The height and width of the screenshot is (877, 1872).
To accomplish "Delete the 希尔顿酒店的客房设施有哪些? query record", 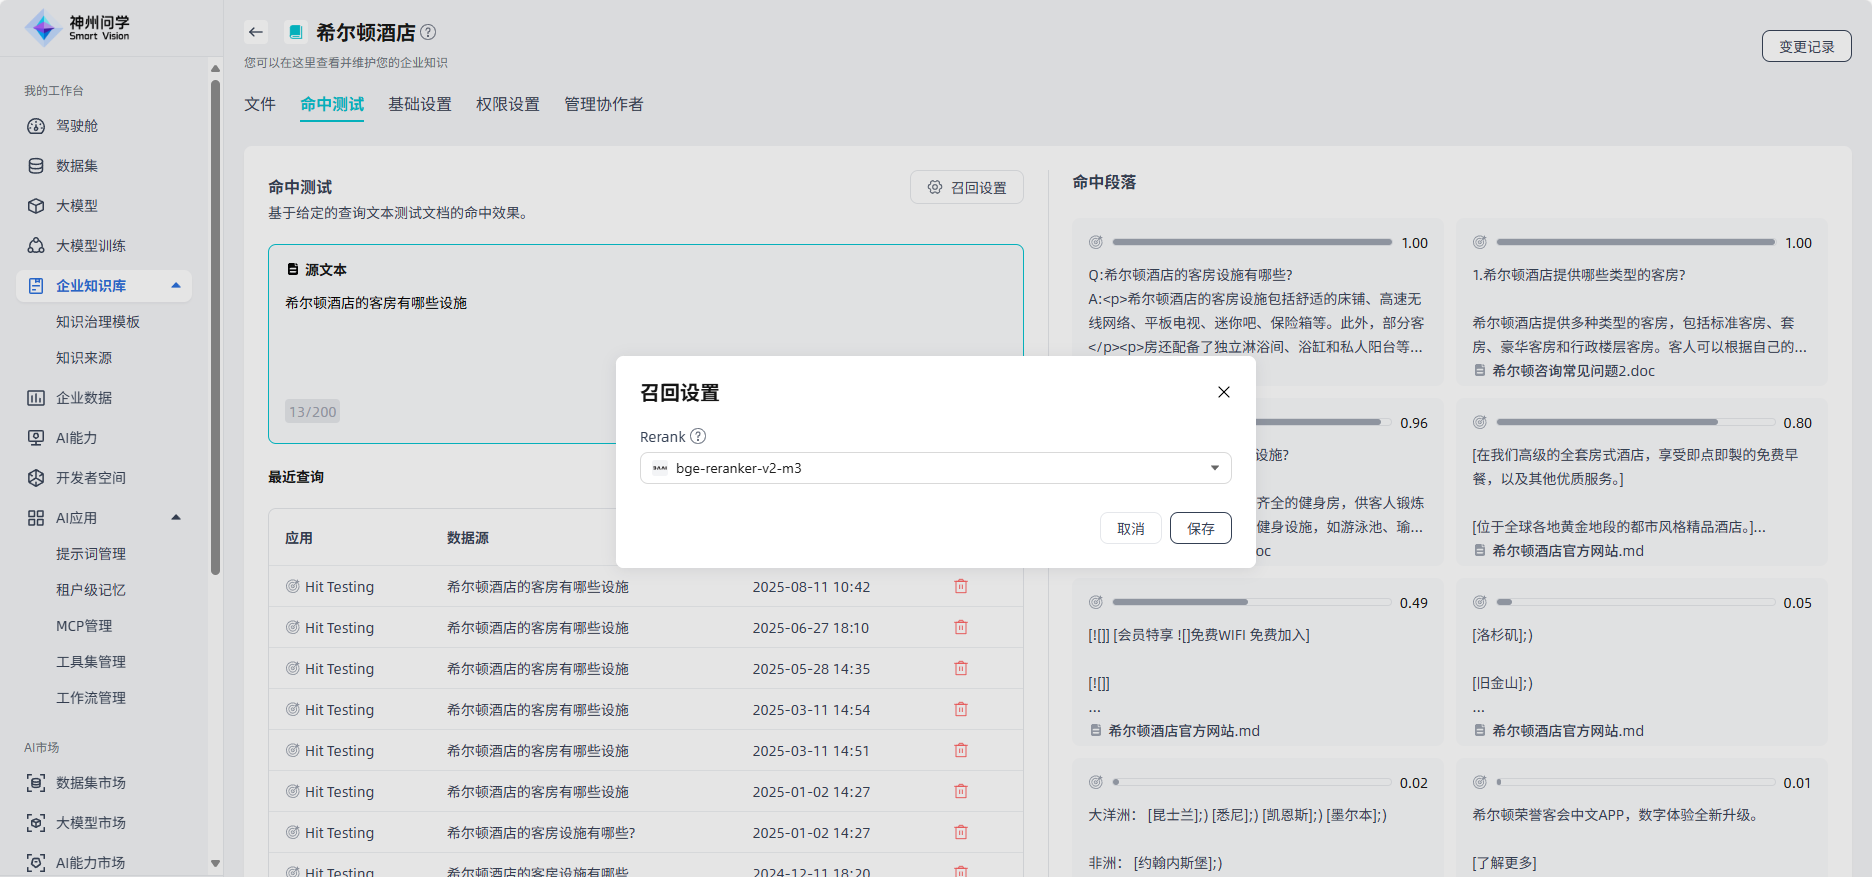I will click(961, 832).
